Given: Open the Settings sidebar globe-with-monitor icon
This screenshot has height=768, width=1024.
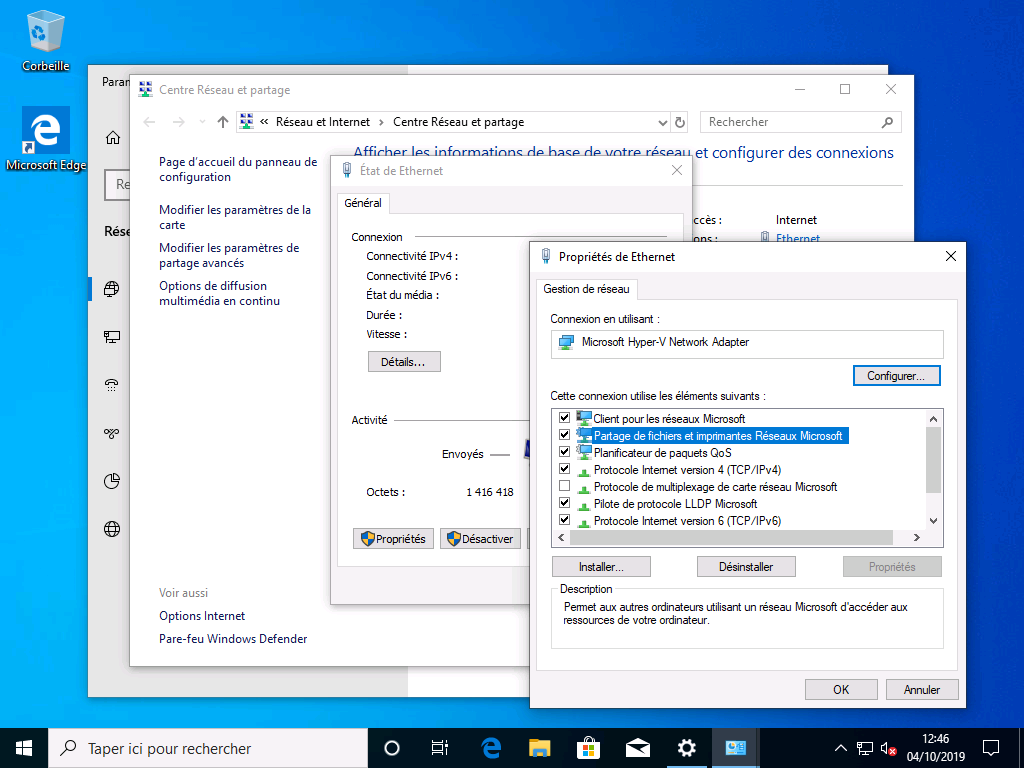Looking at the screenshot, I should 112,288.
